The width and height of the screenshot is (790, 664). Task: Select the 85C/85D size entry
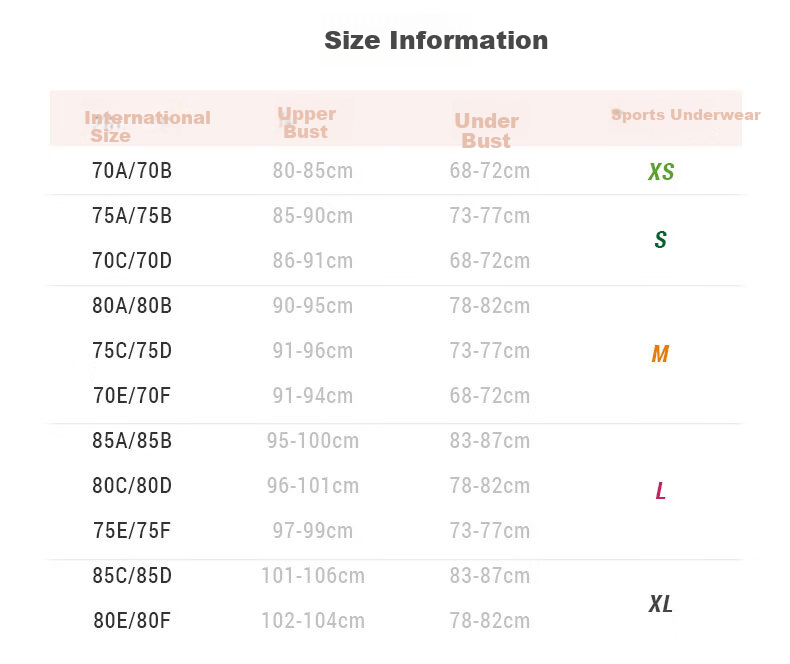click(x=132, y=575)
